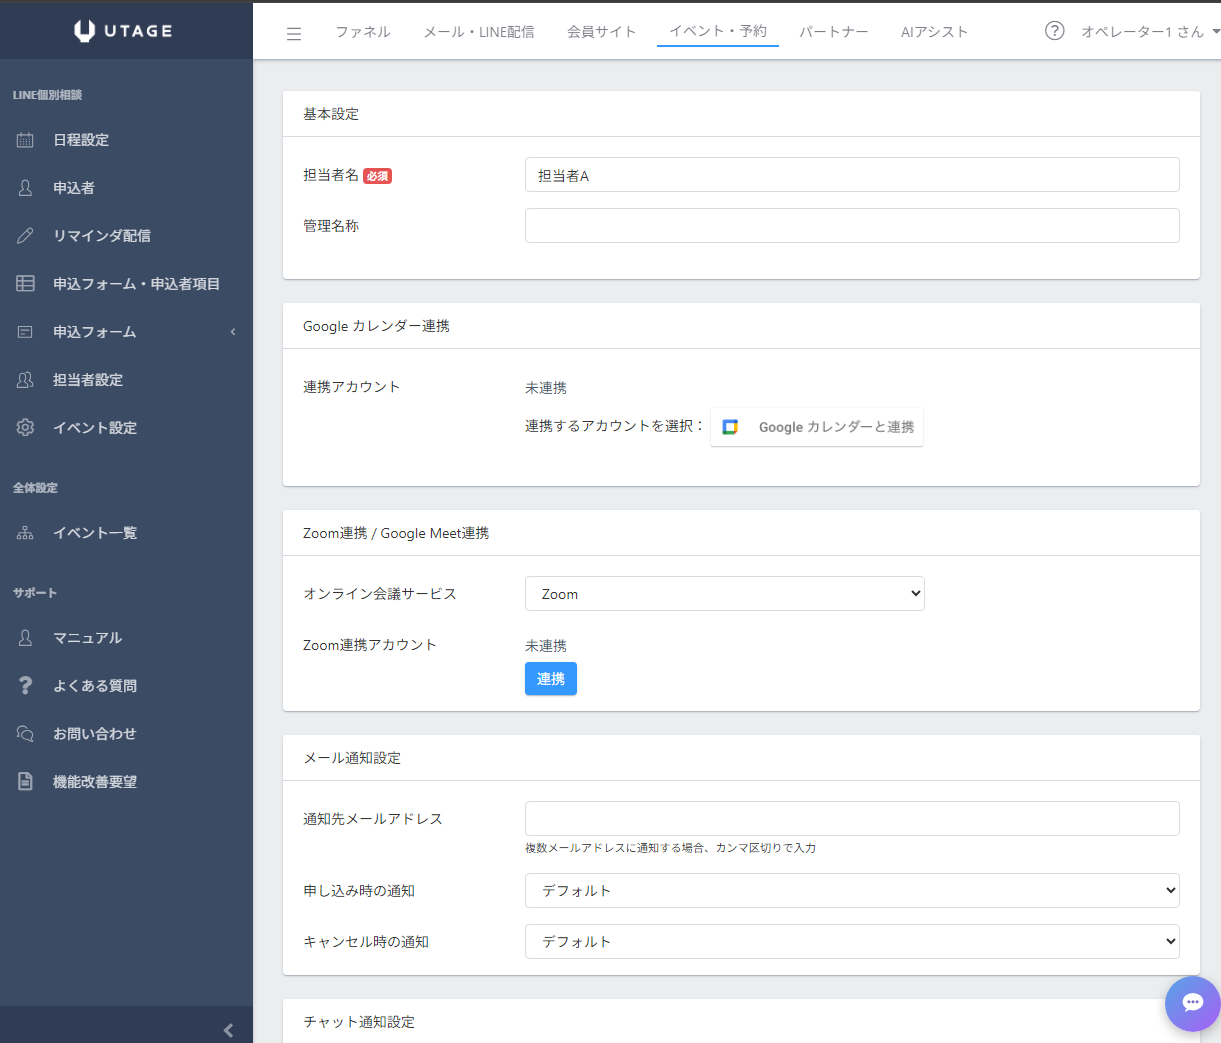Viewport: 1221px width, 1043px height.
Task: Expand the 申込フォーム submenu chevron
Action: click(233, 332)
